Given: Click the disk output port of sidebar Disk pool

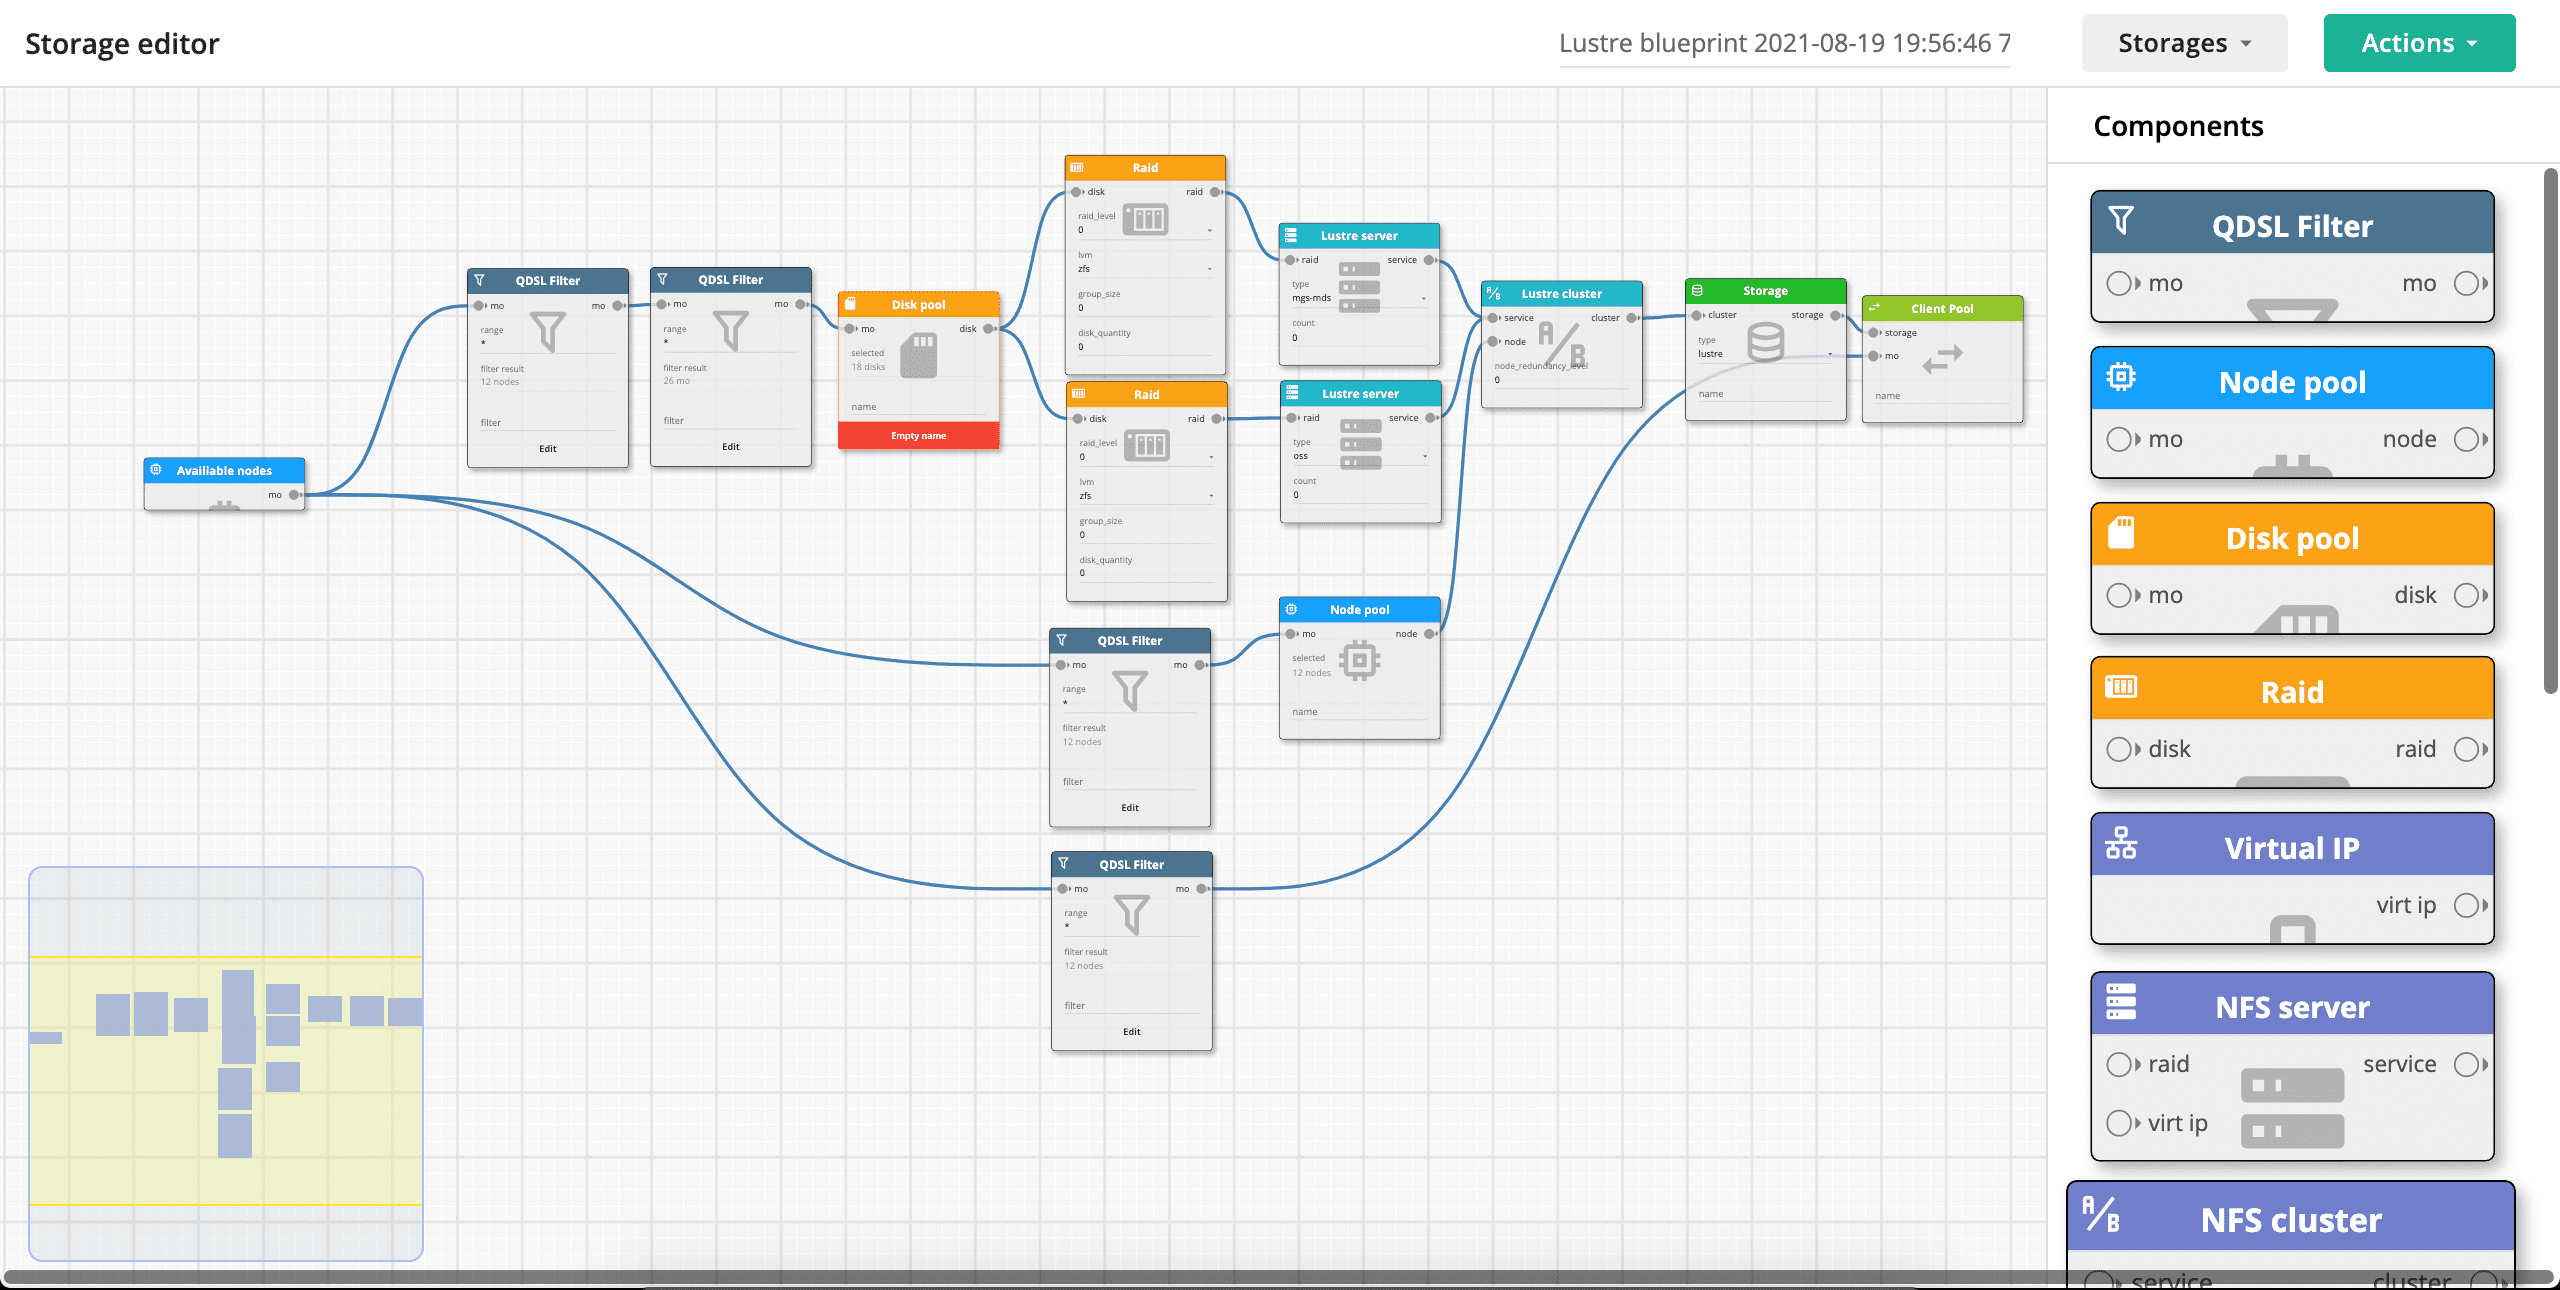Looking at the screenshot, I should (x=2466, y=595).
